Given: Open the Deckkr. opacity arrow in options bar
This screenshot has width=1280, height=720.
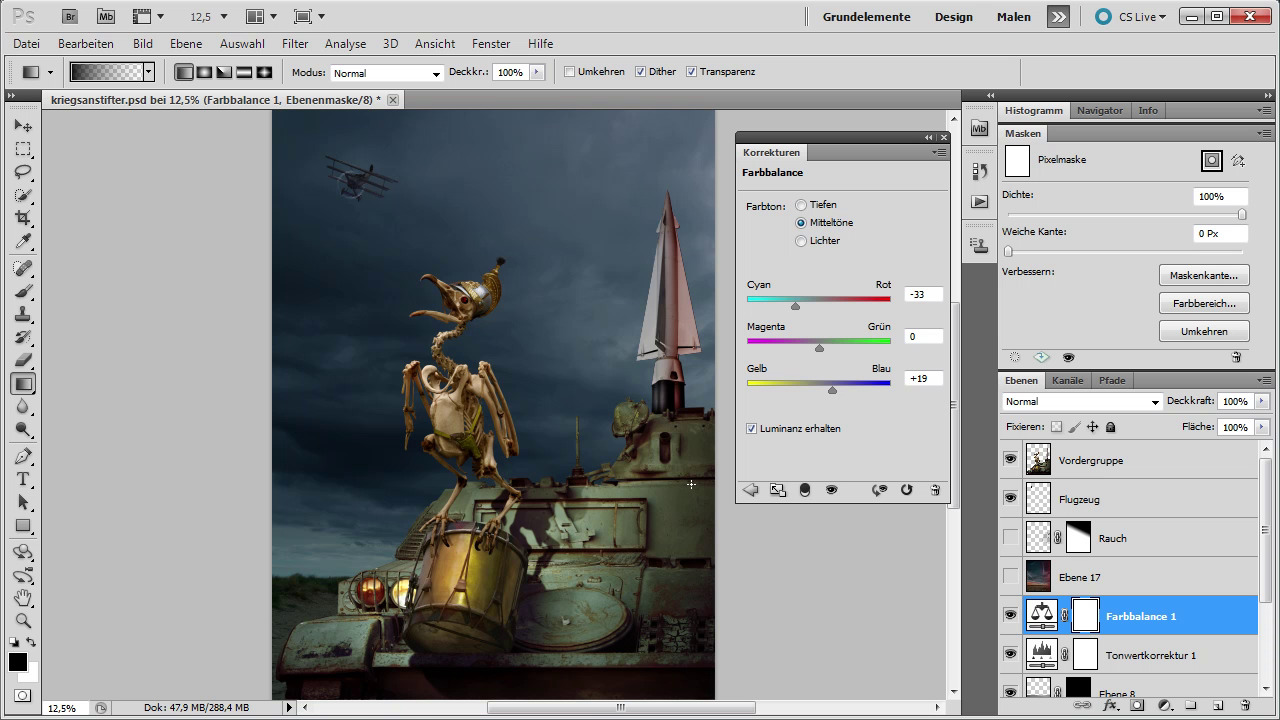Looking at the screenshot, I should click(x=537, y=72).
